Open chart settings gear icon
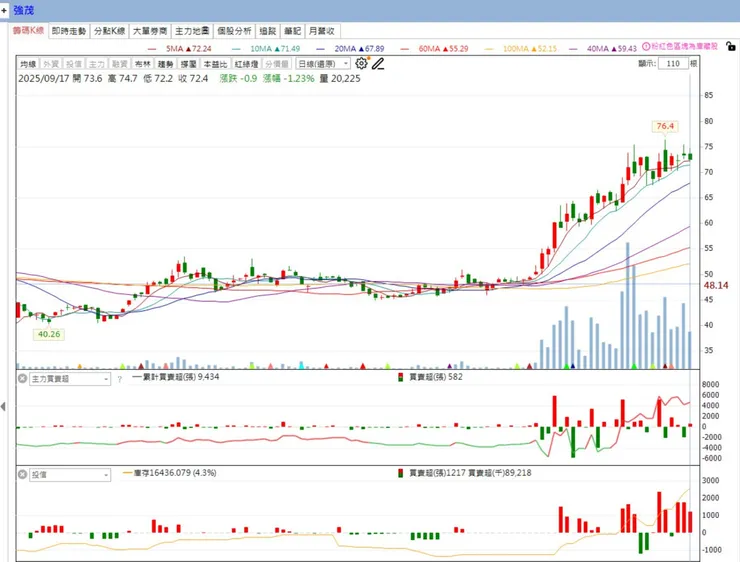 click(x=361, y=63)
